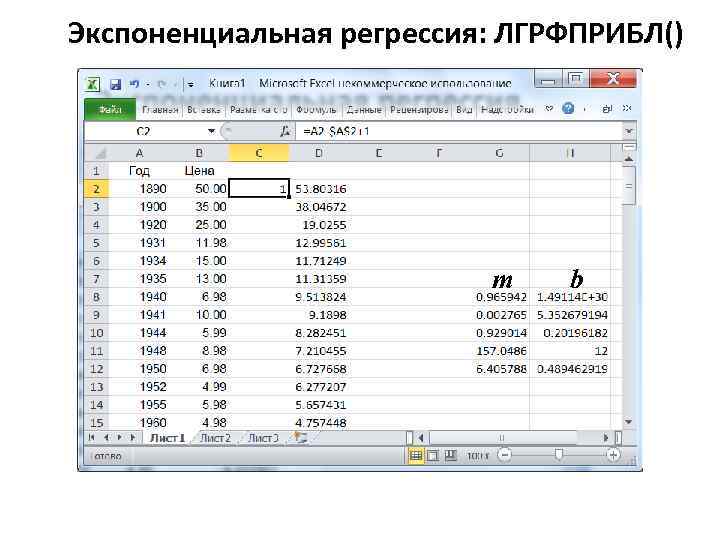Open the Name Box dropdown arrow
The width and height of the screenshot is (720, 540).
point(211,131)
